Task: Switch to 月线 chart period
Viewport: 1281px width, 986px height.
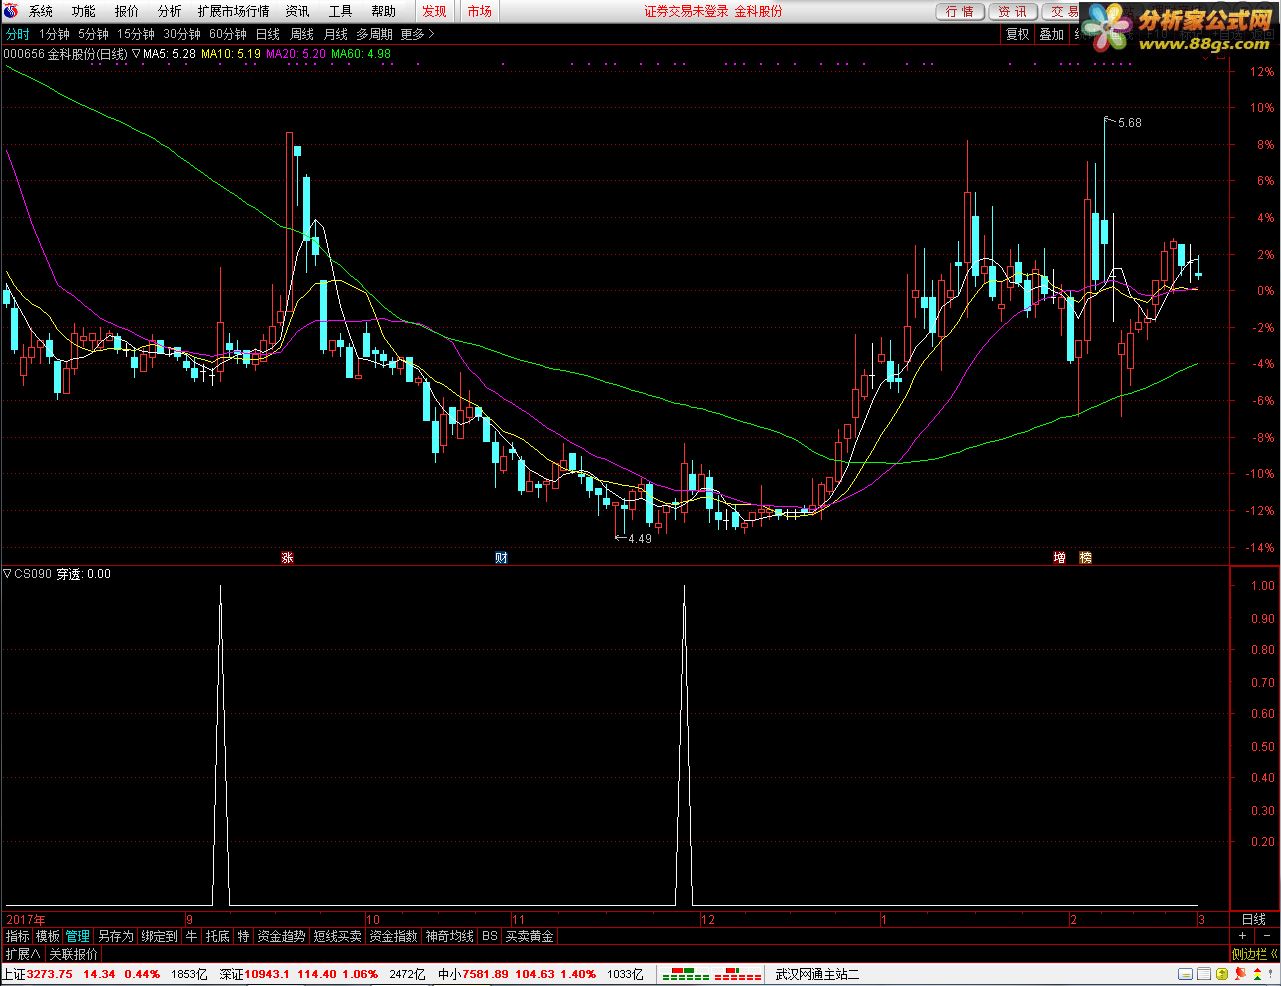Action: point(335,34)
